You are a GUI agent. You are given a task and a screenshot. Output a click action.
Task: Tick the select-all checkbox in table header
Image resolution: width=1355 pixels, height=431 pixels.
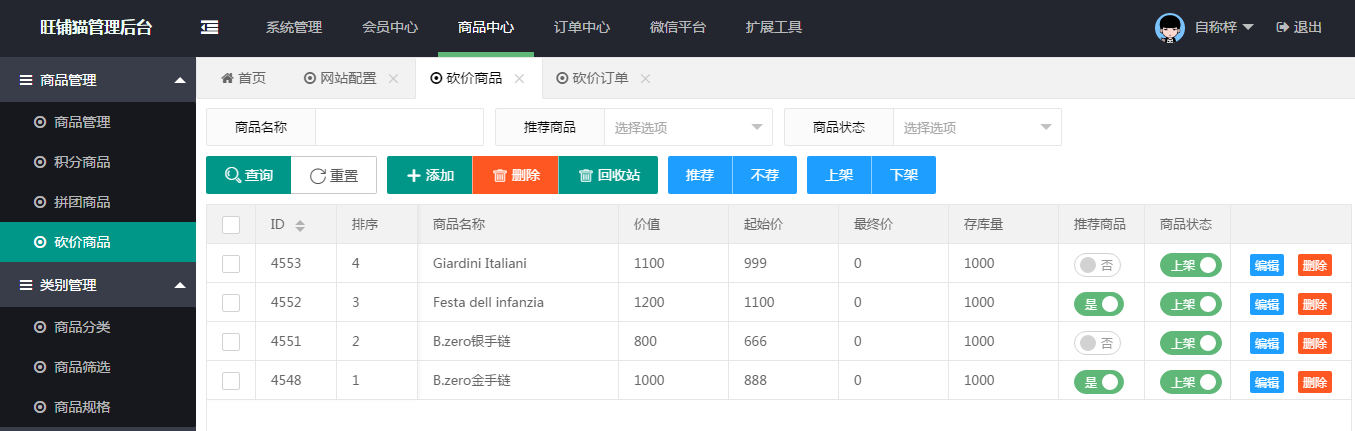[231, 225]
